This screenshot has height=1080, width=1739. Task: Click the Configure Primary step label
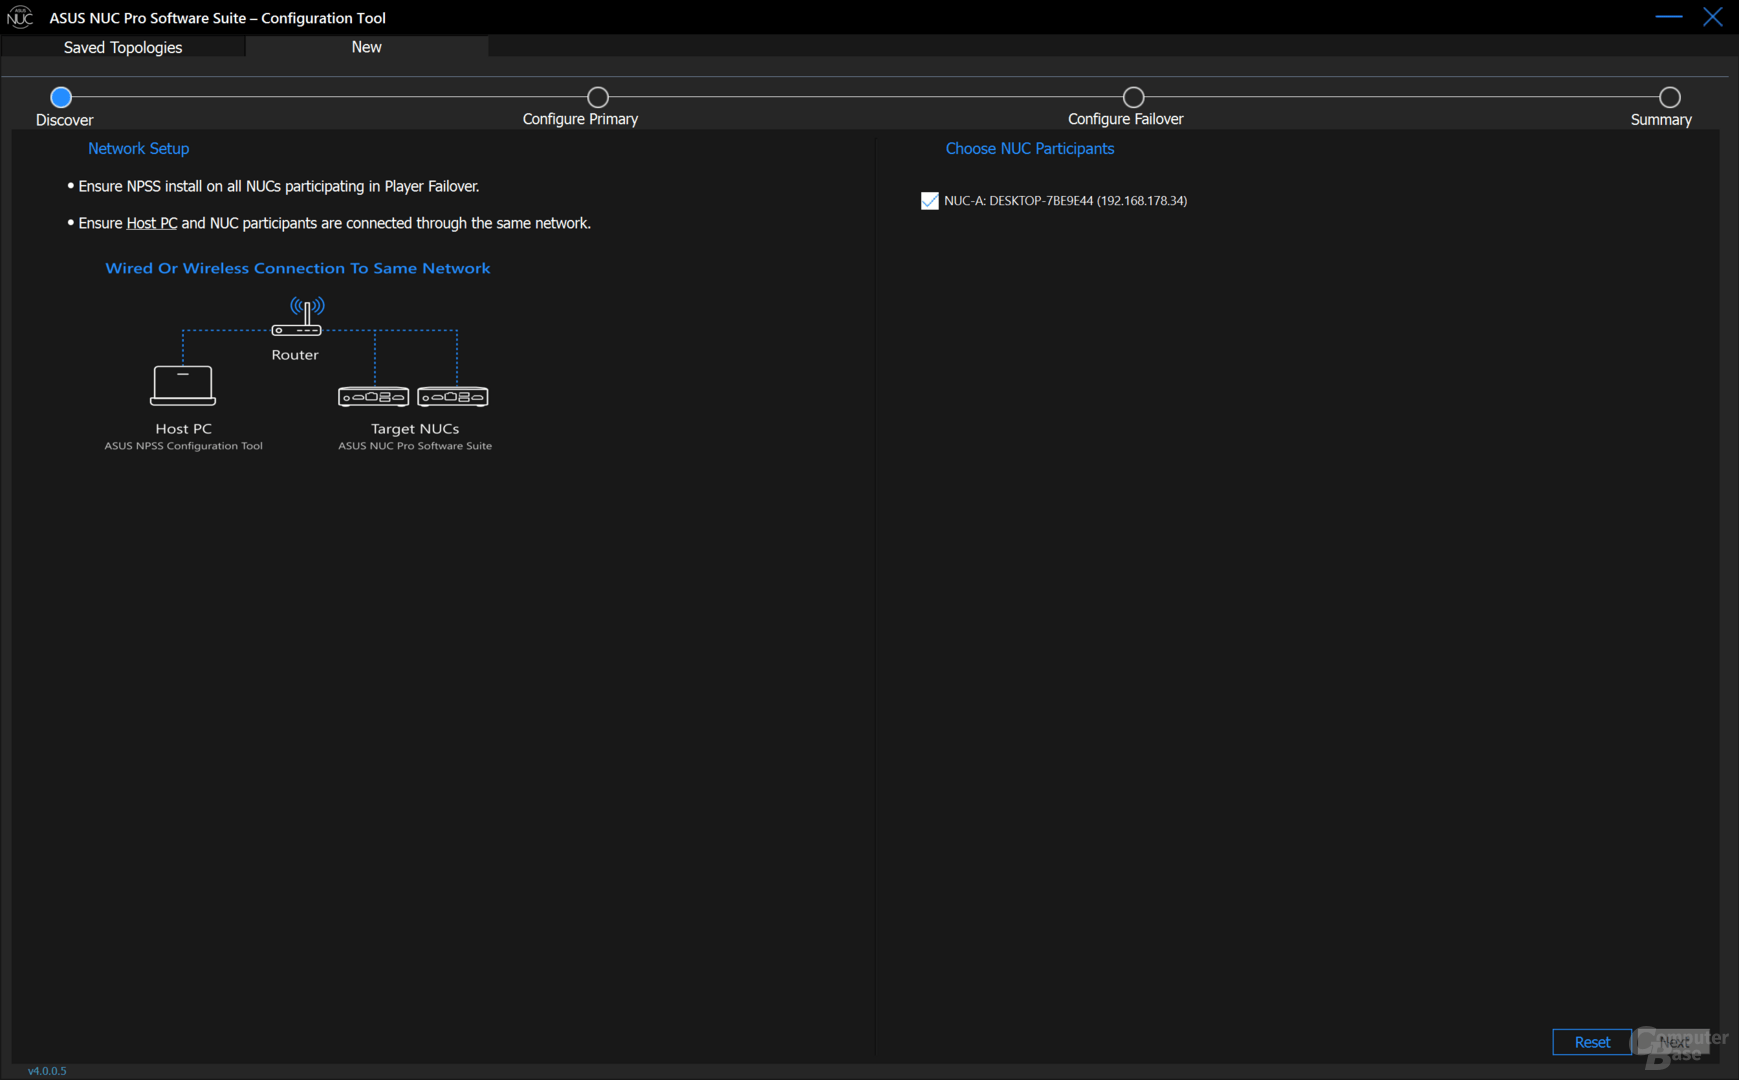point(580,119)
